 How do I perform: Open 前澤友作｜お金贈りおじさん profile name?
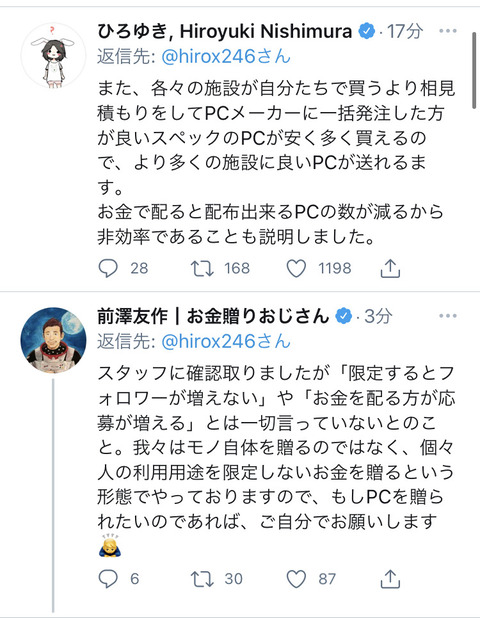[213, 316]
